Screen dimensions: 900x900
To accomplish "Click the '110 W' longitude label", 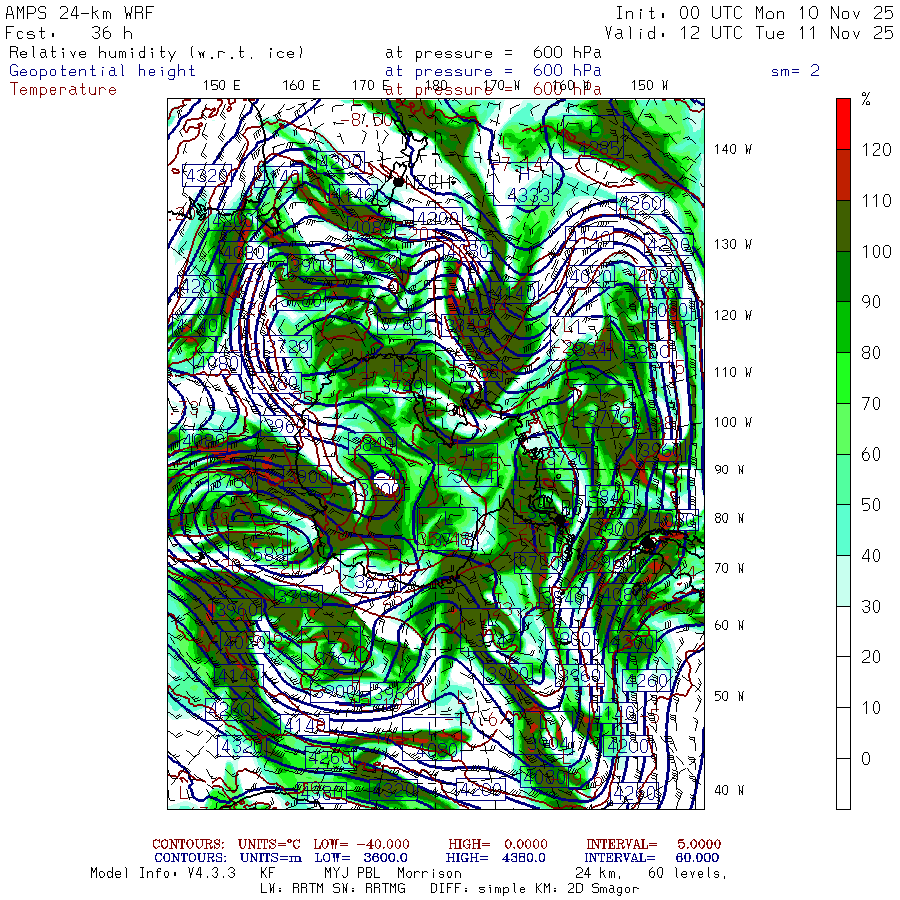I will click(x=732, y=372).
